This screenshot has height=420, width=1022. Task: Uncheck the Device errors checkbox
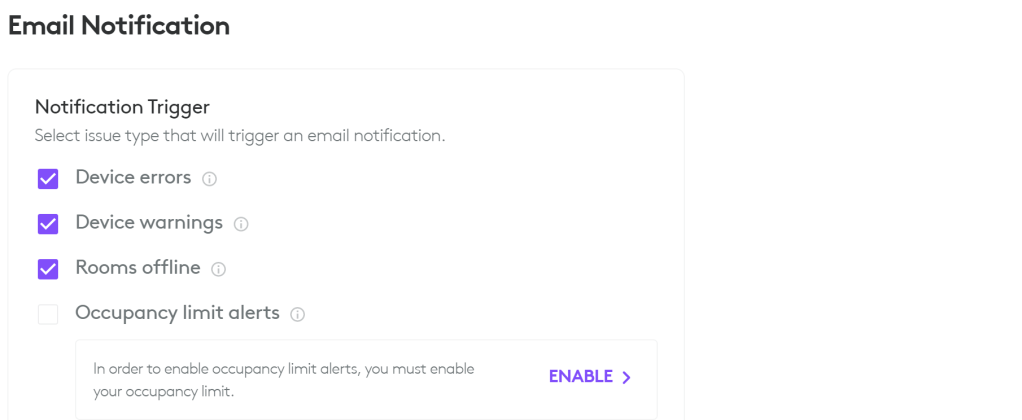pyautogui.click(x=48, y=179)
